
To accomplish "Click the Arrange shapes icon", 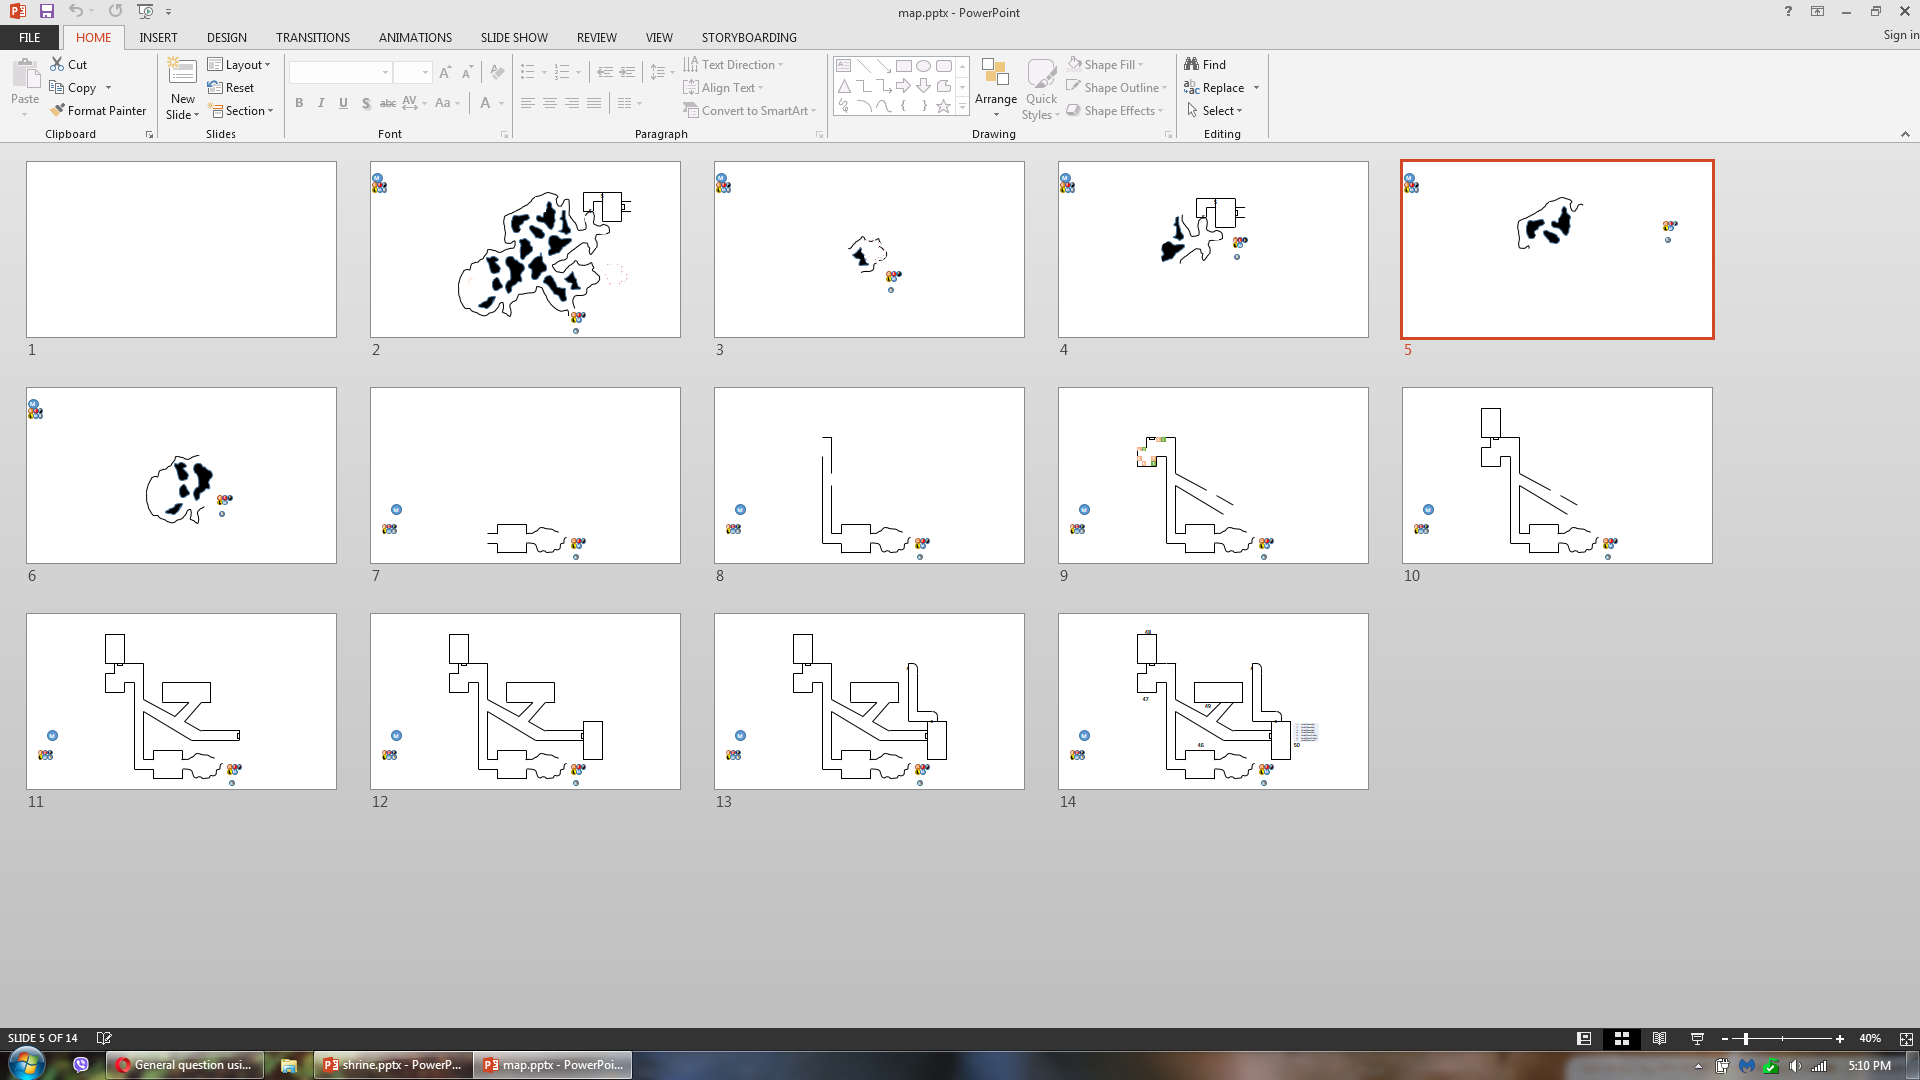I will pyautogui.click(x=995, y=73).
